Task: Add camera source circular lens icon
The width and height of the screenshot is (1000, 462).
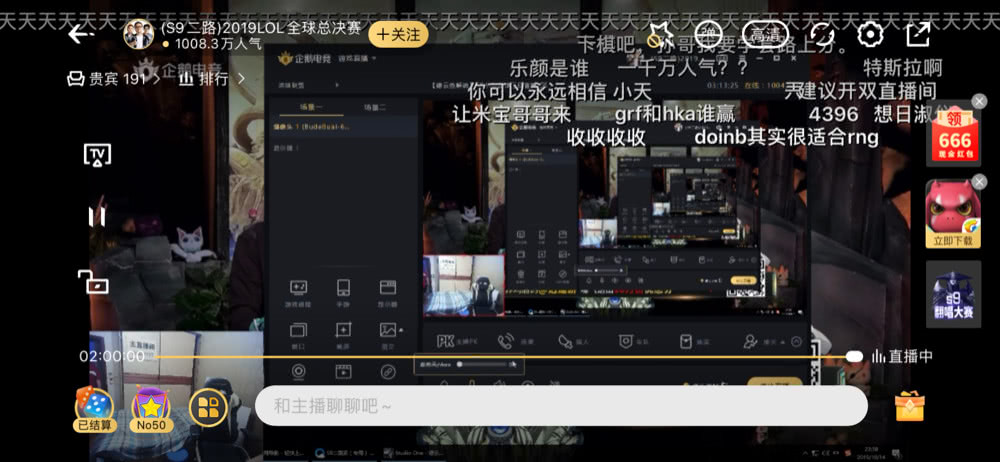Action: tap(298, 371)
